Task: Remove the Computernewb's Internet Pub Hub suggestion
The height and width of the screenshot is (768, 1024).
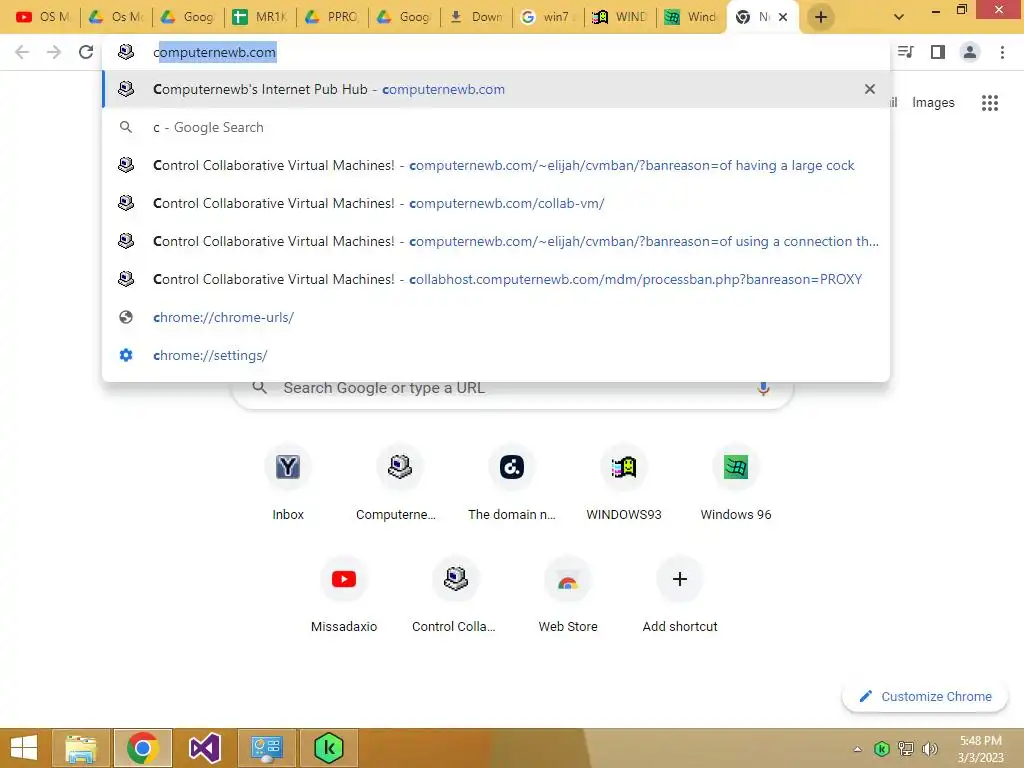Action: pyautogui.click(x=870, y=89)
